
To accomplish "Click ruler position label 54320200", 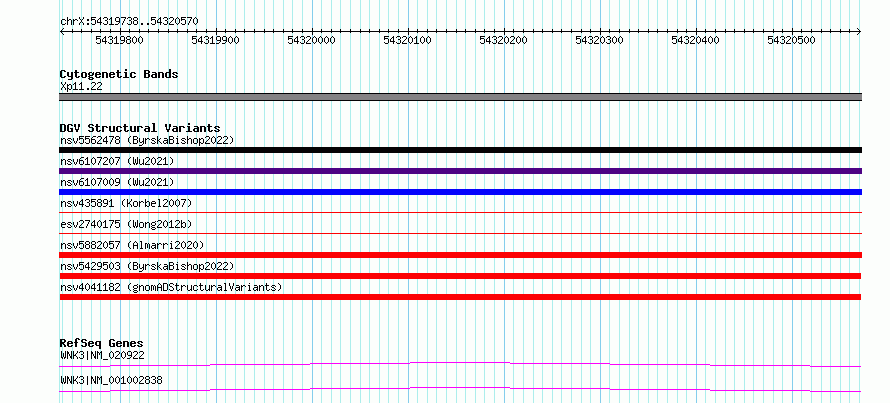I will point(503,40).
